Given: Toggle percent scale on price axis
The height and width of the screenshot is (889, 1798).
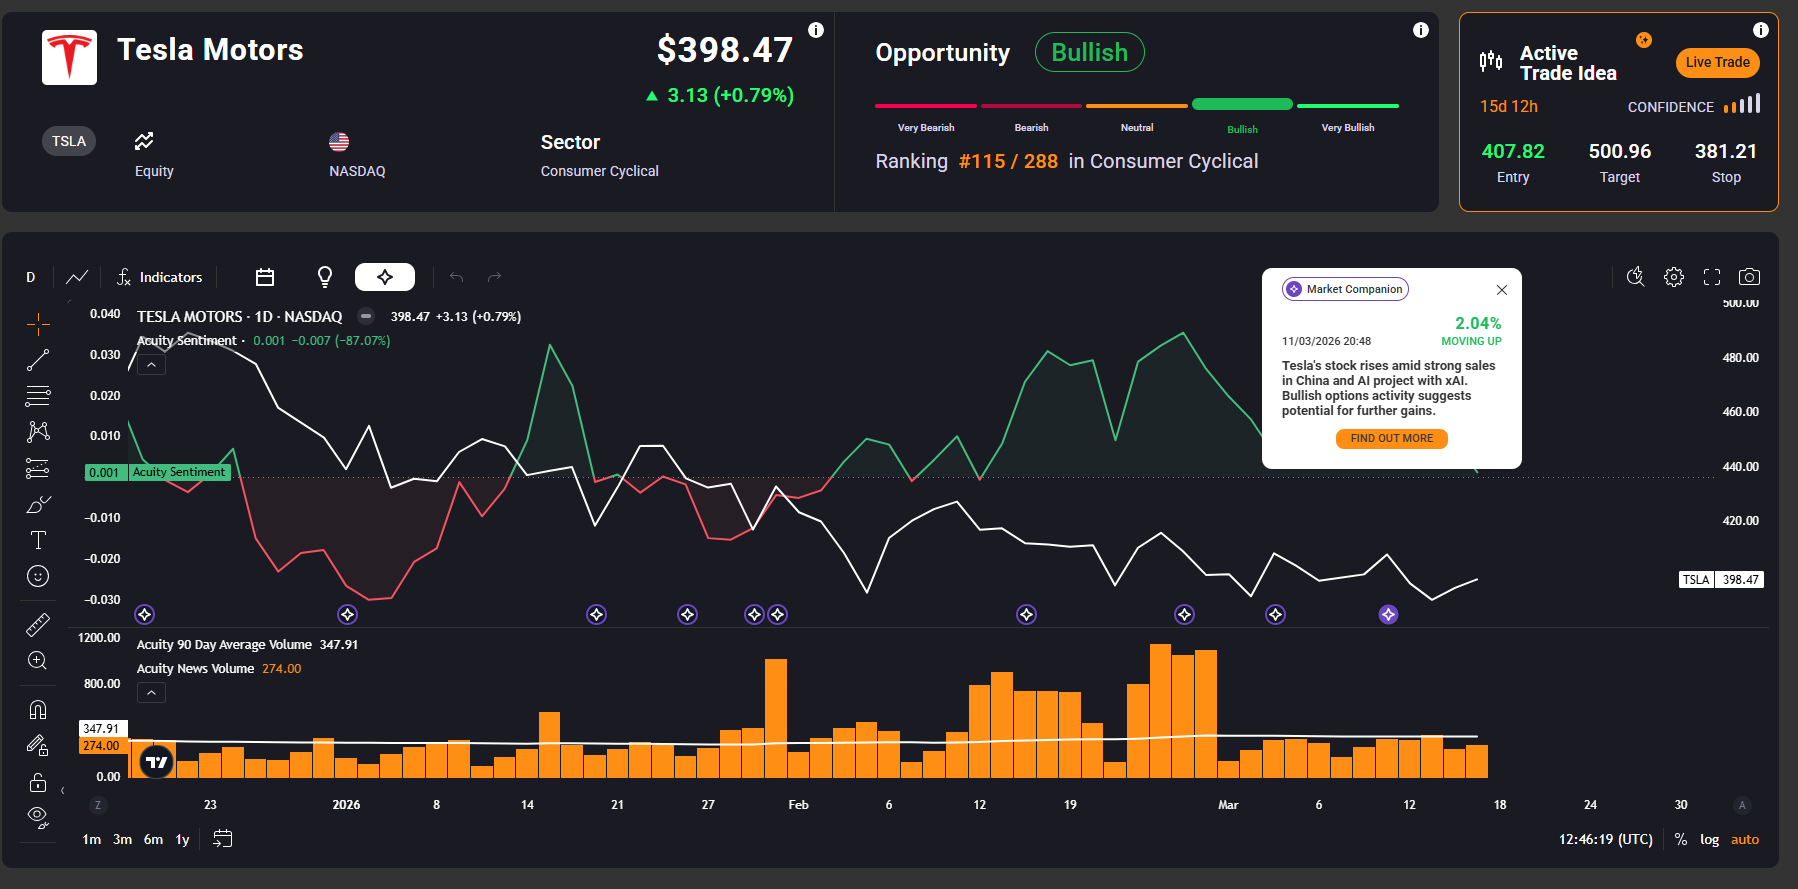Looking at the screenshot, I should [x=1681, y=840].
